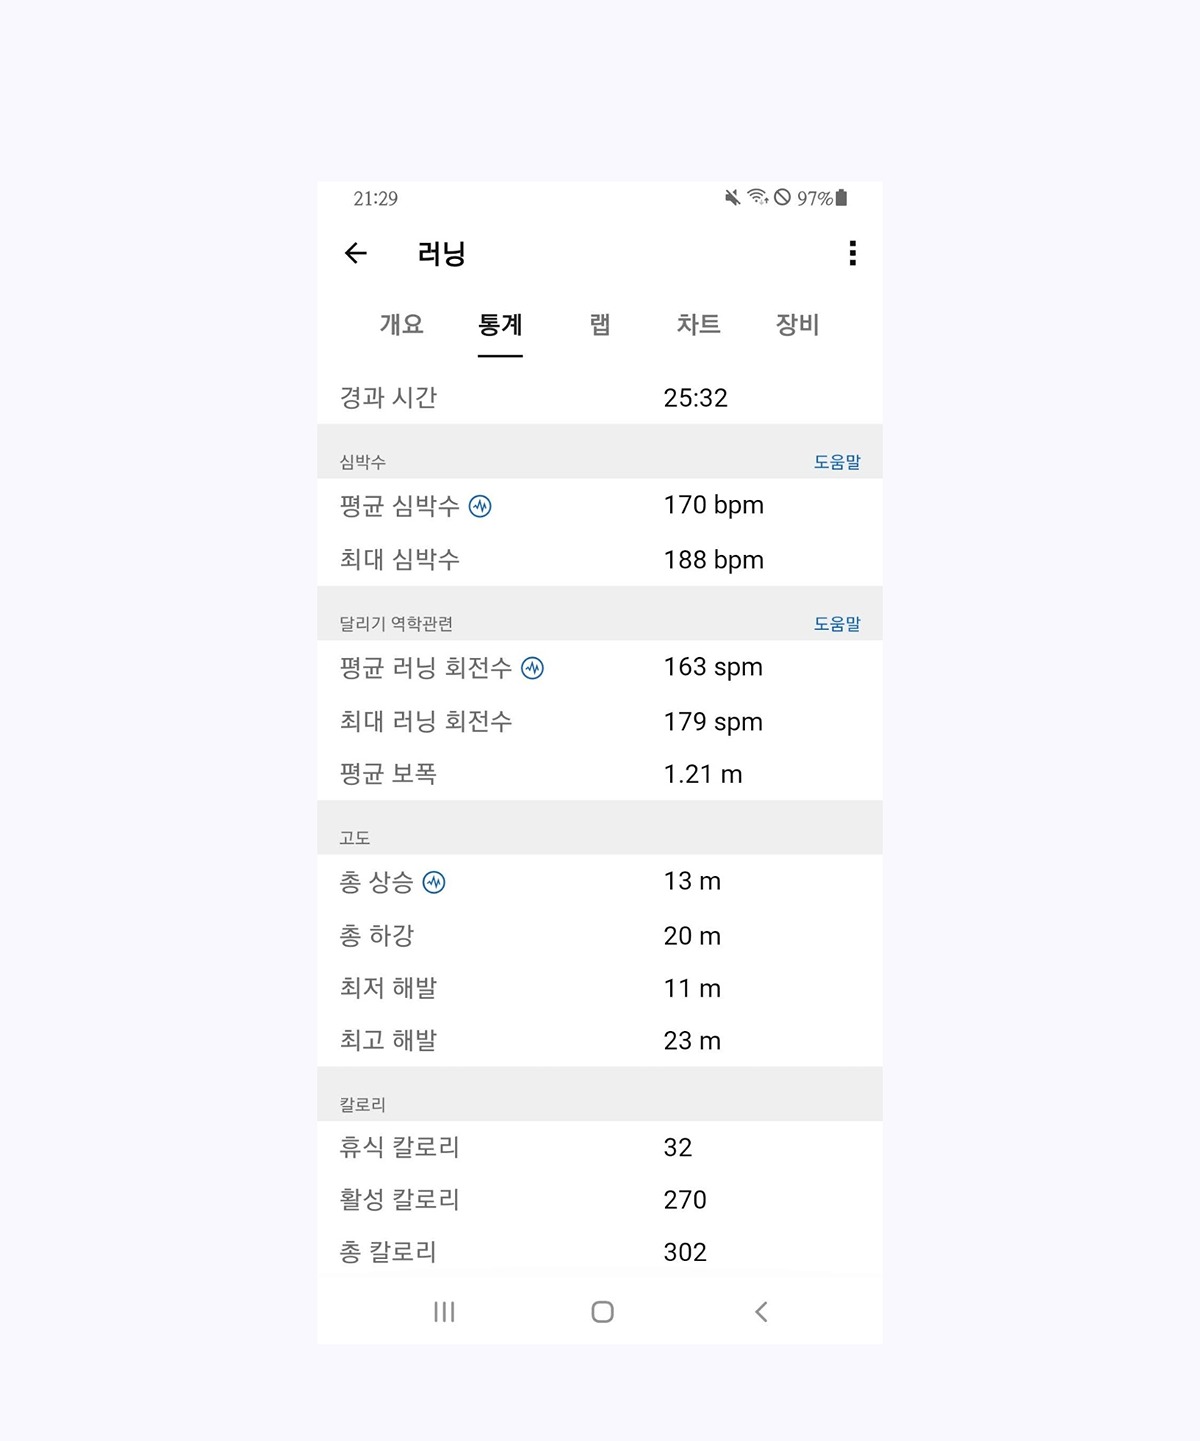Open the 랩 tab
The width and height of the screenshot is (1200, 1441).
[x=600, y=324]
